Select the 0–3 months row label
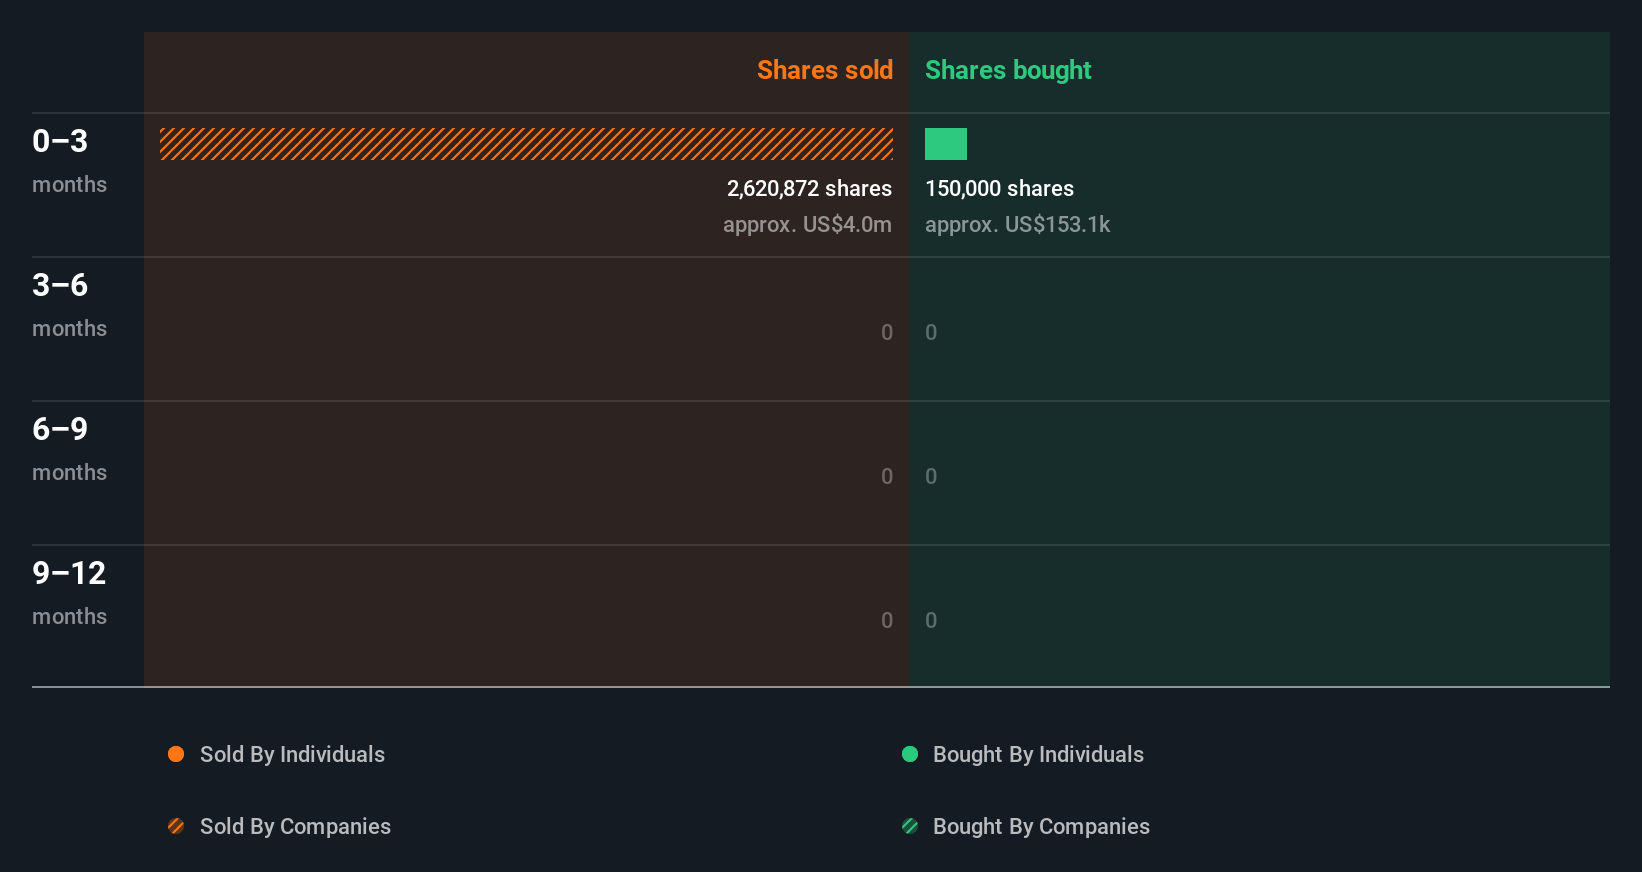The image size is (1642, 872). pyautogui.click(x=69, y=161)
